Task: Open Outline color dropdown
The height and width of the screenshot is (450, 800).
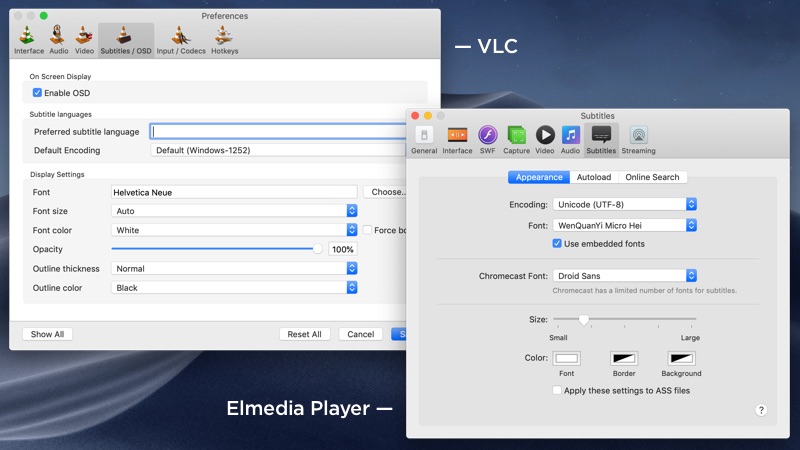Action: point(234,288)
